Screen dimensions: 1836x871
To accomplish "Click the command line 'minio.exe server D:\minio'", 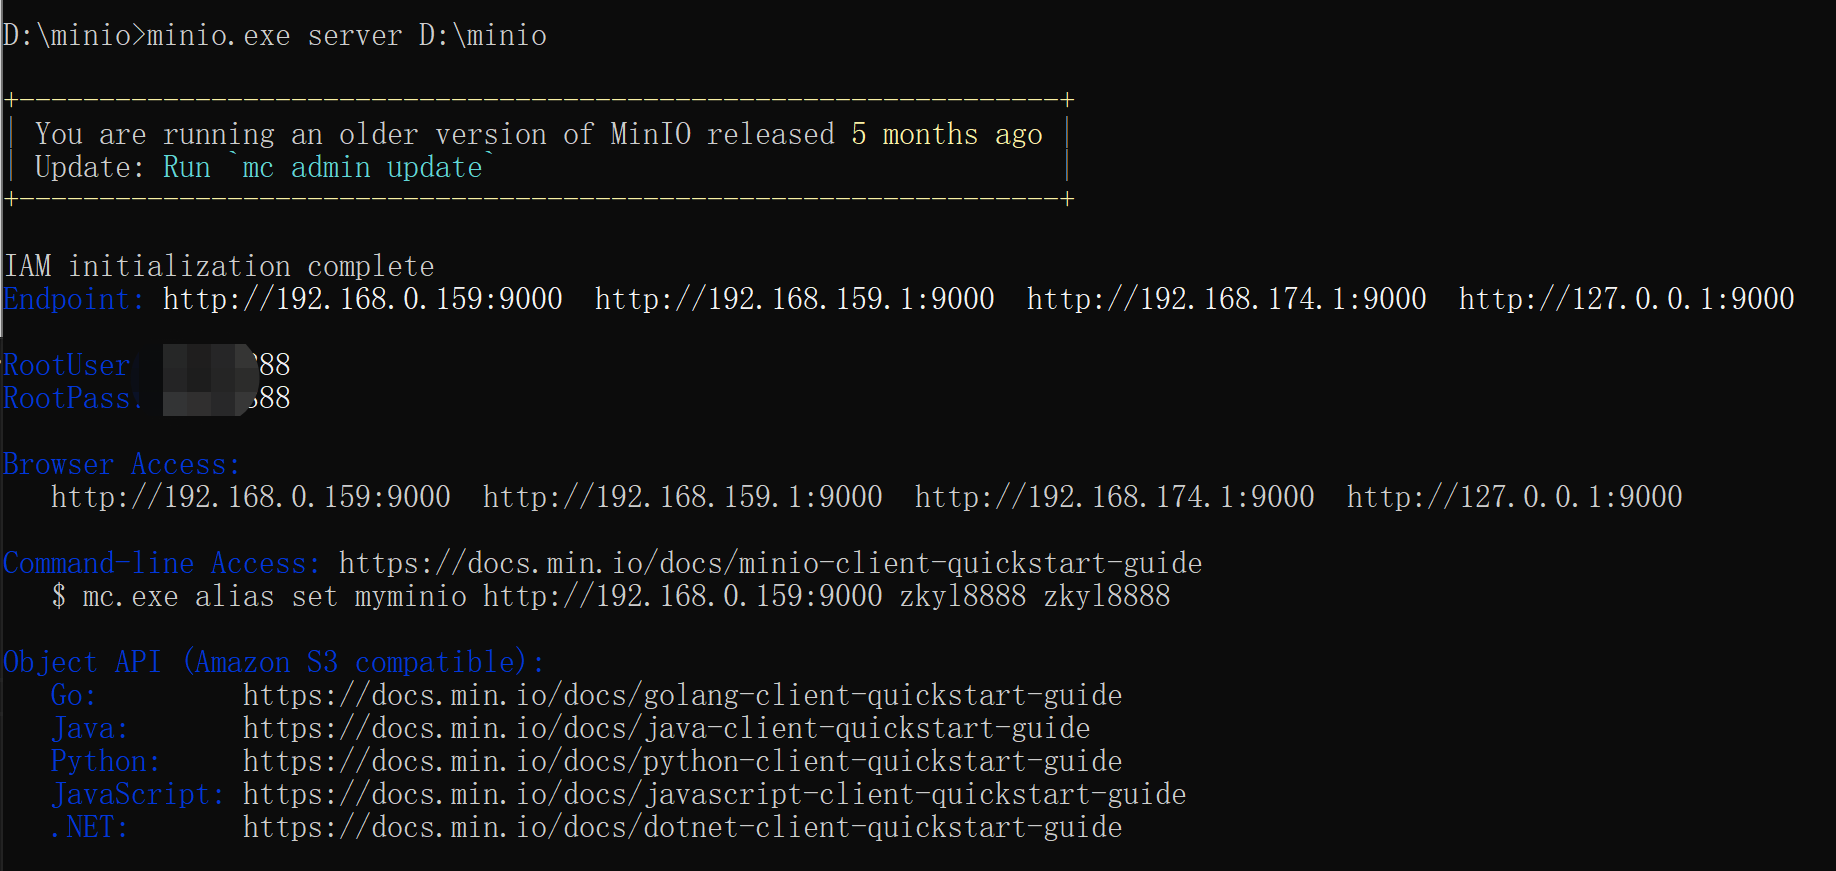I will 347,36.
